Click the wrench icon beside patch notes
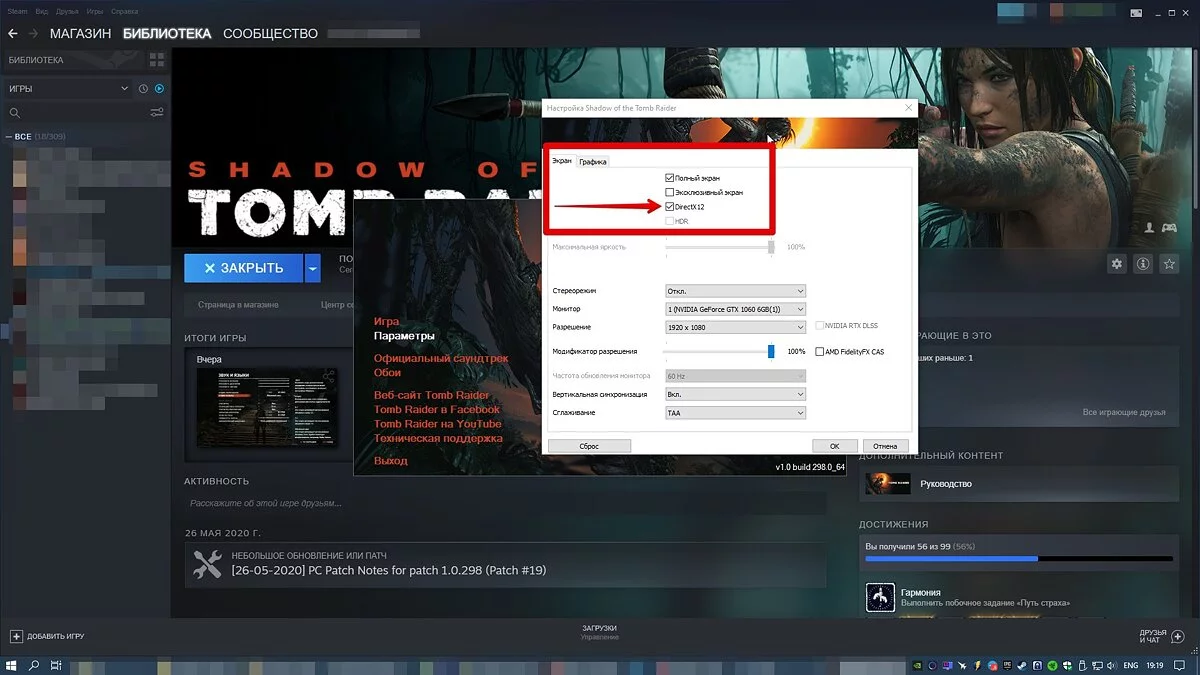1200x675 pixels. click(207, 564)
